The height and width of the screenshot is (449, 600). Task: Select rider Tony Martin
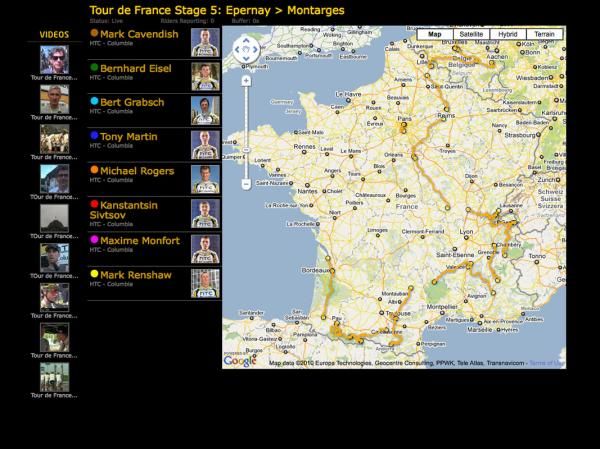point(129,137)
